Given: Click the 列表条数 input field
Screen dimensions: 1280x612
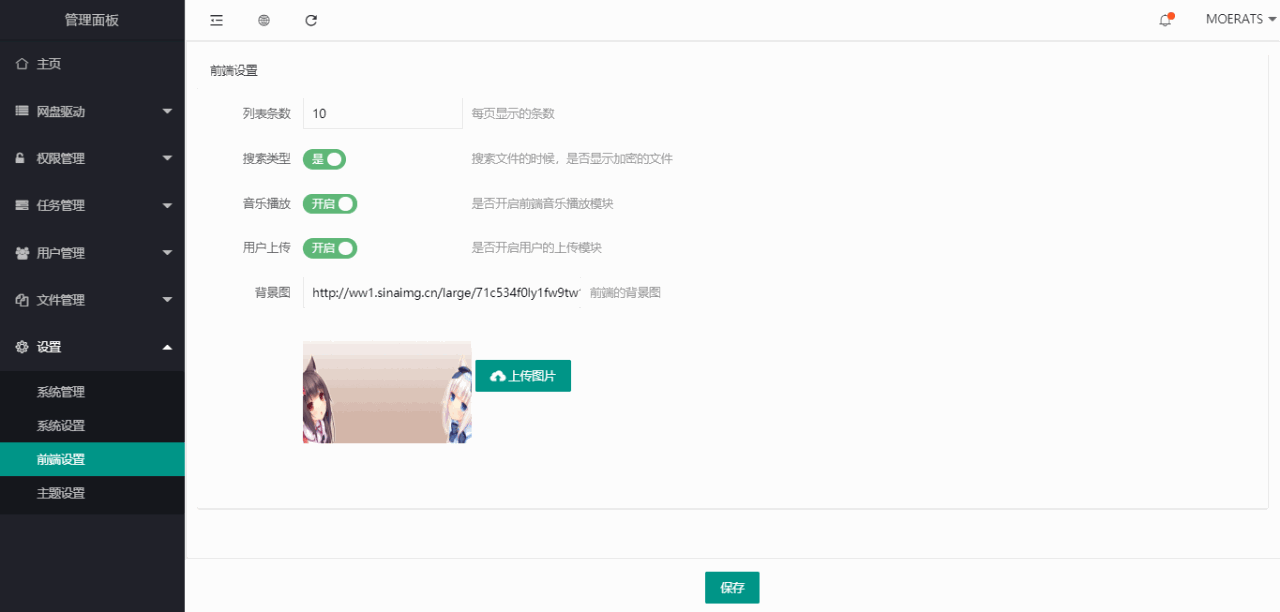Looking at the screenshot, I should [382, 113].
